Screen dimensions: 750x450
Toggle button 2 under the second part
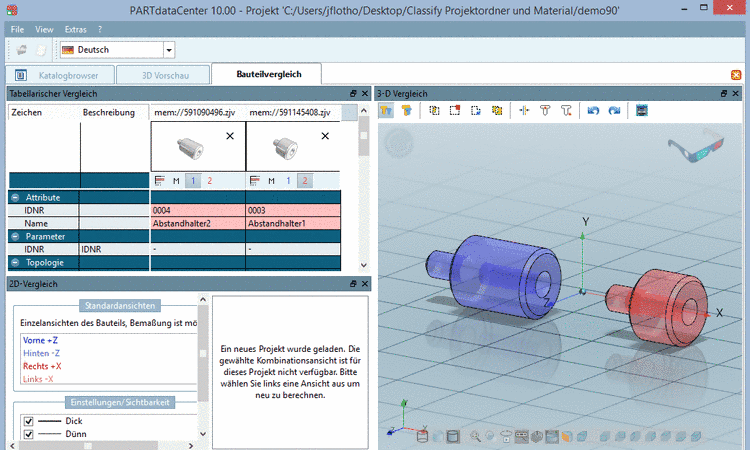click(x=305, y=181)
